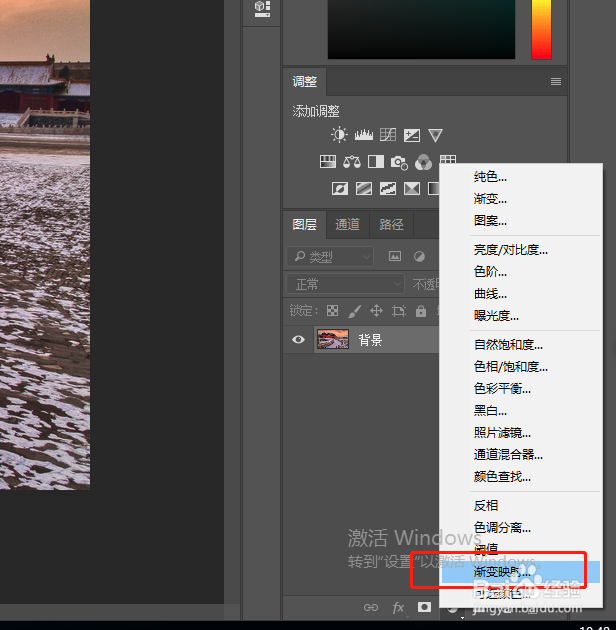Choose 色相/饱和度... menu entry
Viewport: 616px width, 630px height.
tap(521, 367)
